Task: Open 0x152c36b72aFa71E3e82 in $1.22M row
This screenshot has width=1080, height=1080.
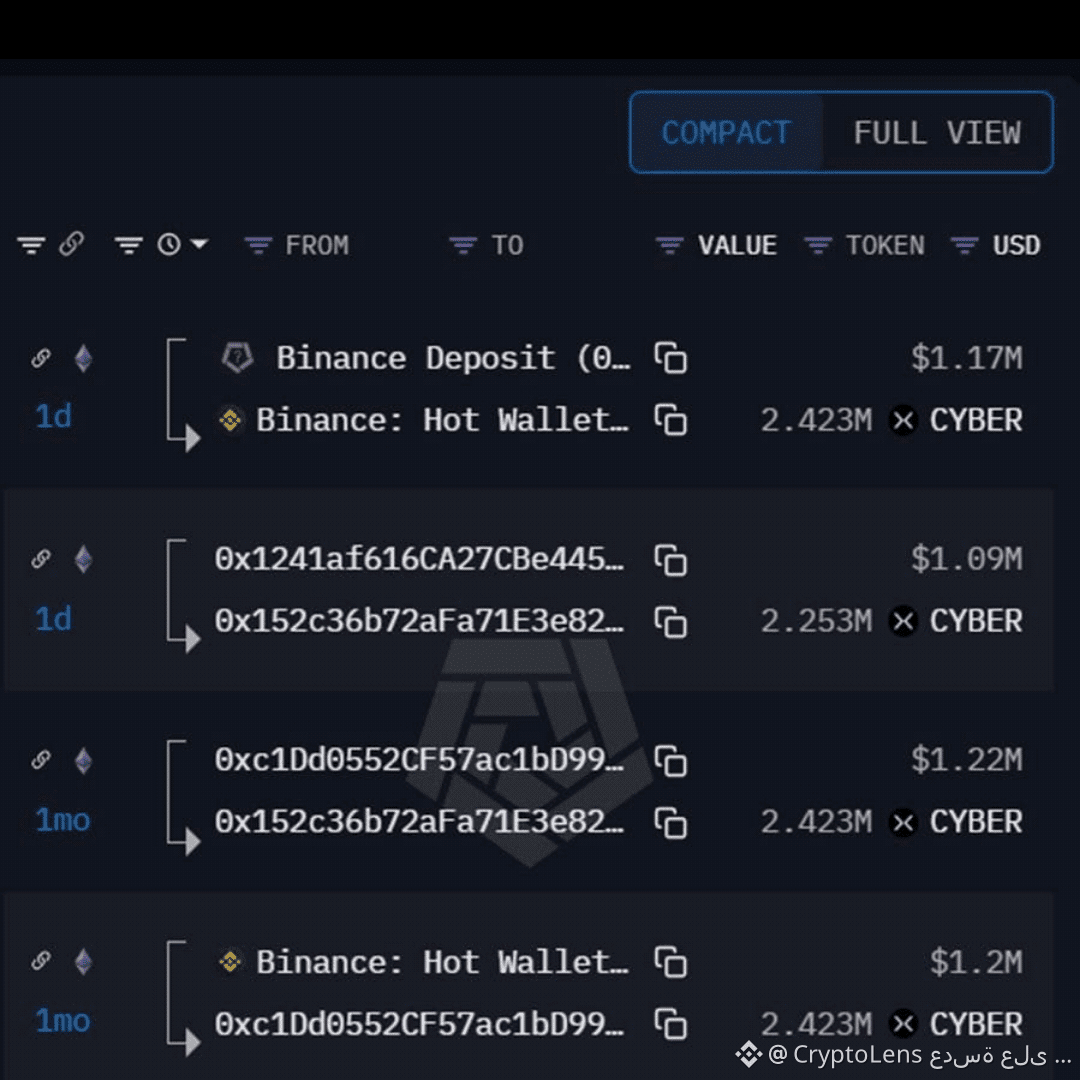Action: [x=419, y=822]
